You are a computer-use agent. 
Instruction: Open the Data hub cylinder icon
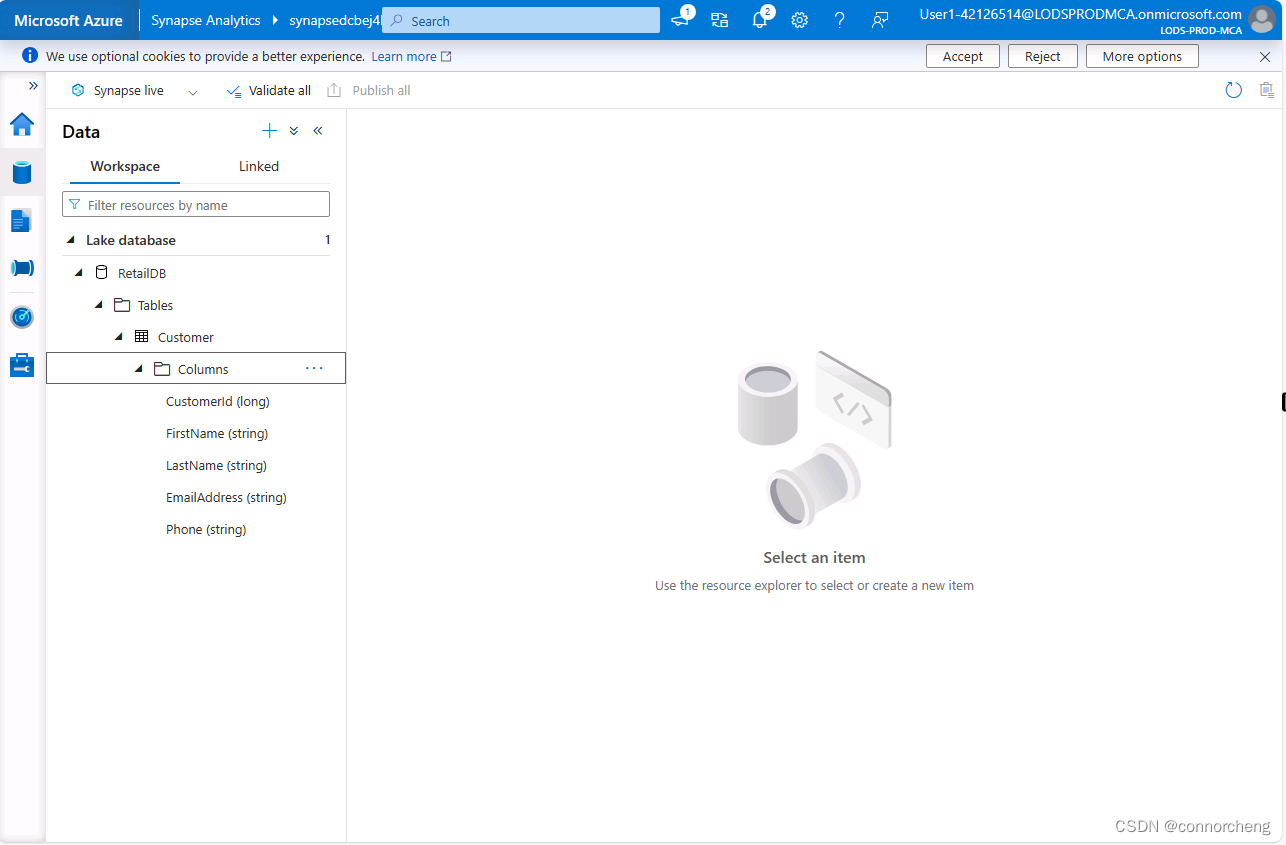(x=22, y=172)
